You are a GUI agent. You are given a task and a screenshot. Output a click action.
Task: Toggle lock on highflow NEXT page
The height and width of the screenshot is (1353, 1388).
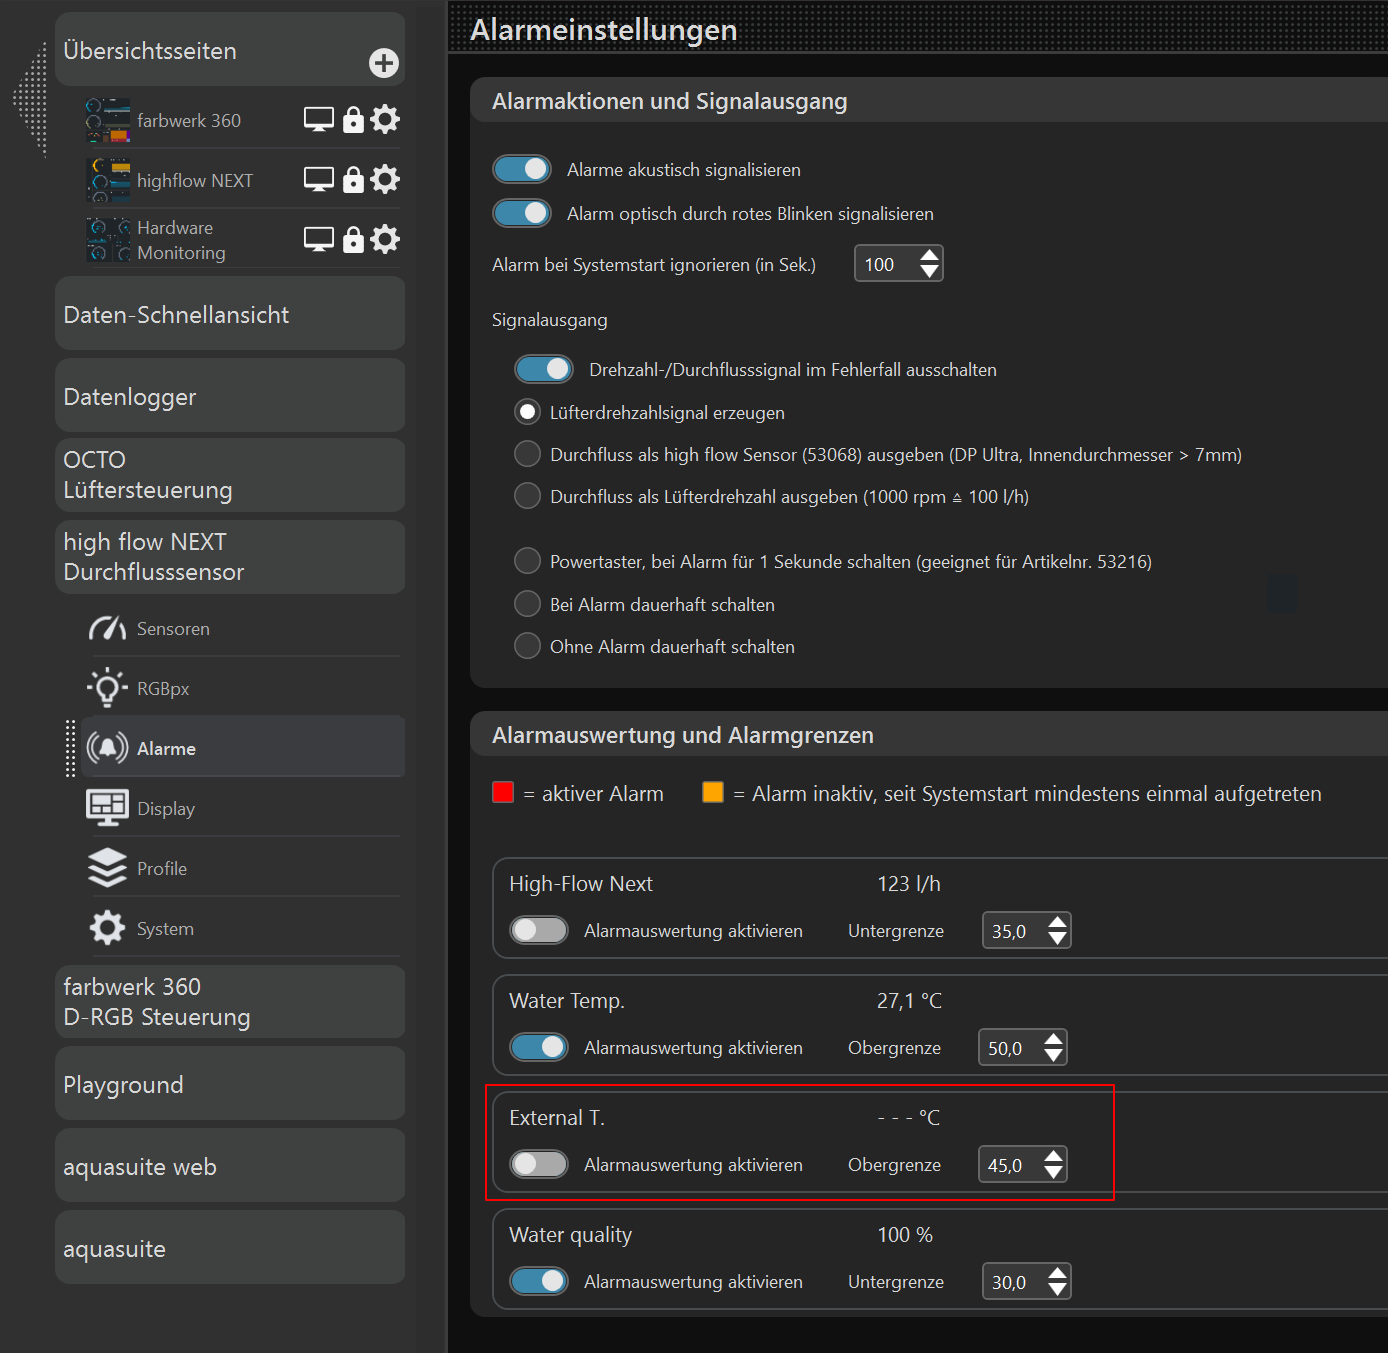coord(353,180)
